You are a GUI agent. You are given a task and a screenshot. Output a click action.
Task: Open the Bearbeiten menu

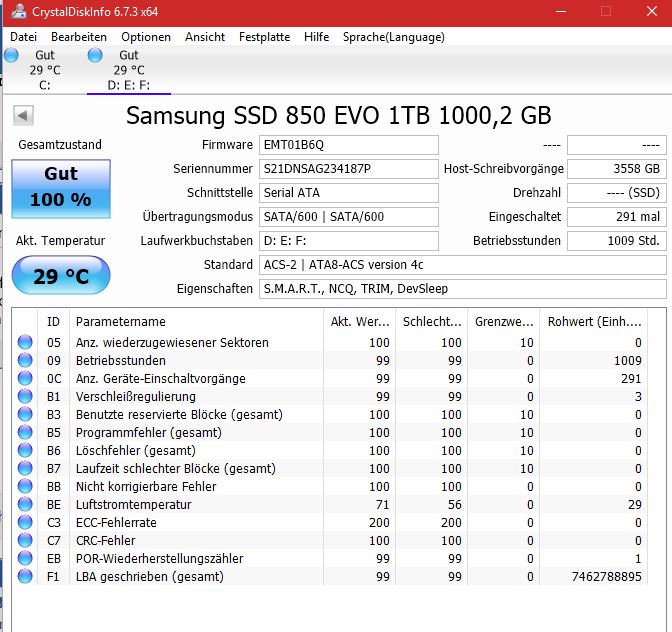(x=79, y=37)
